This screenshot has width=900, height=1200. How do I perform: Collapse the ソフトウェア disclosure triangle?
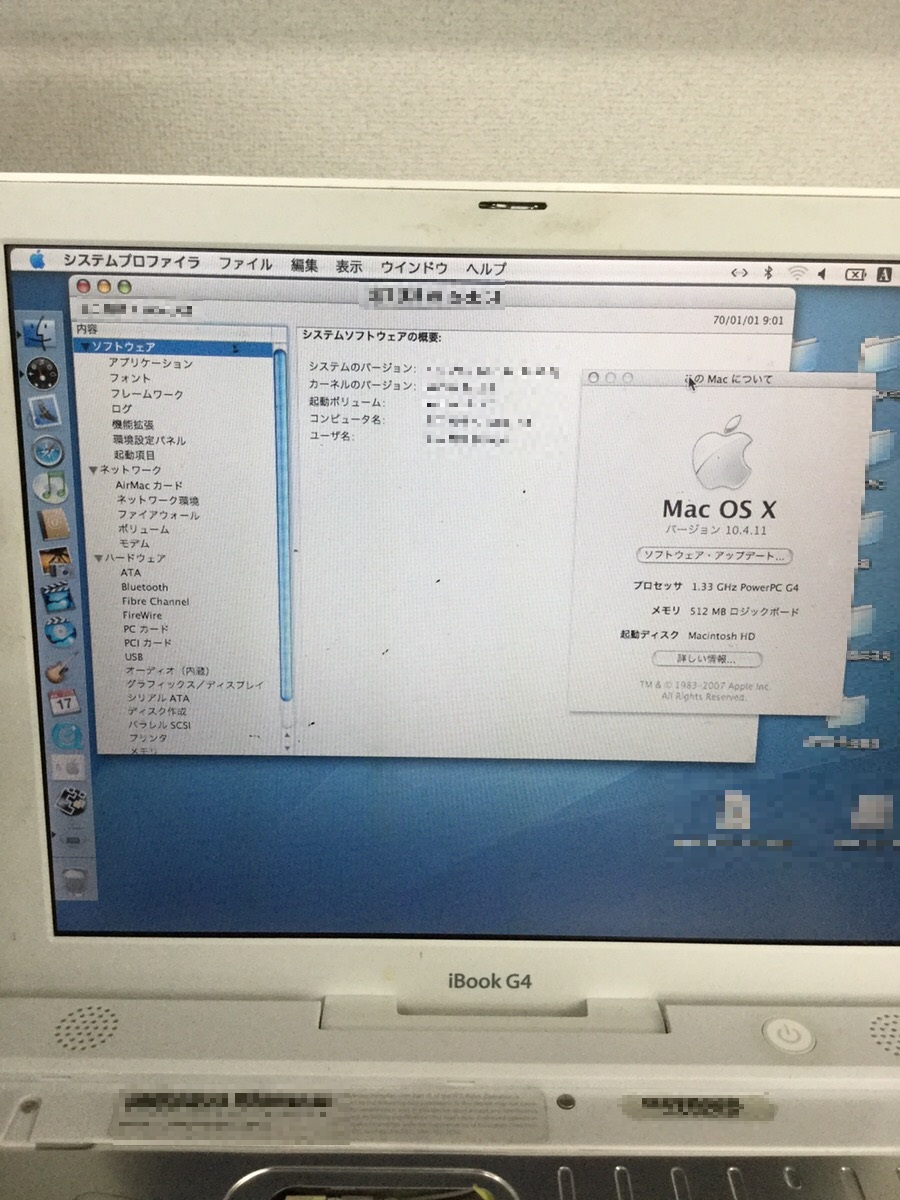(87, 346)
